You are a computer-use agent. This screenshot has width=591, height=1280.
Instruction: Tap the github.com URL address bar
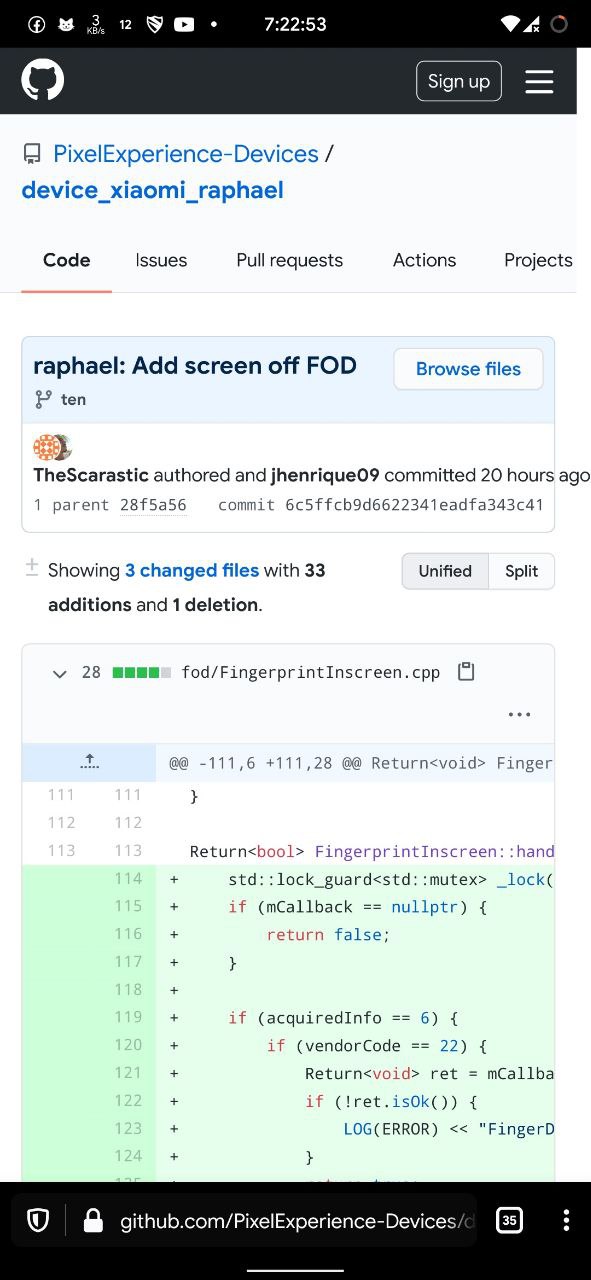point(297,1221)
